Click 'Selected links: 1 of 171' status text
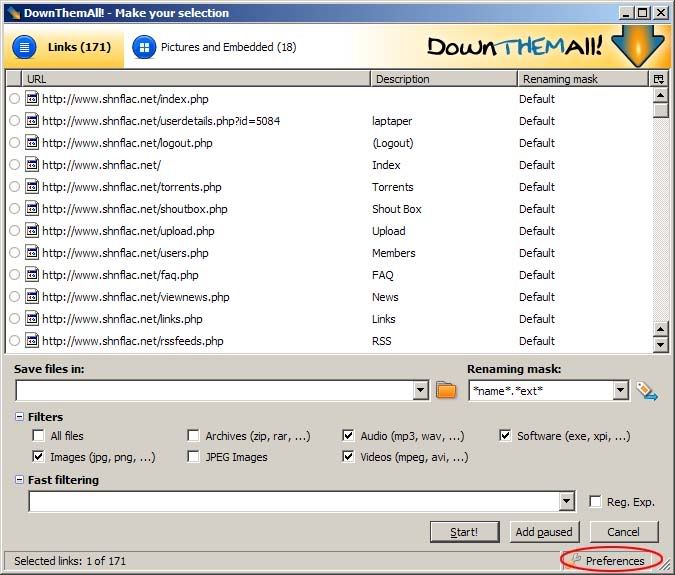 [70, 561]
